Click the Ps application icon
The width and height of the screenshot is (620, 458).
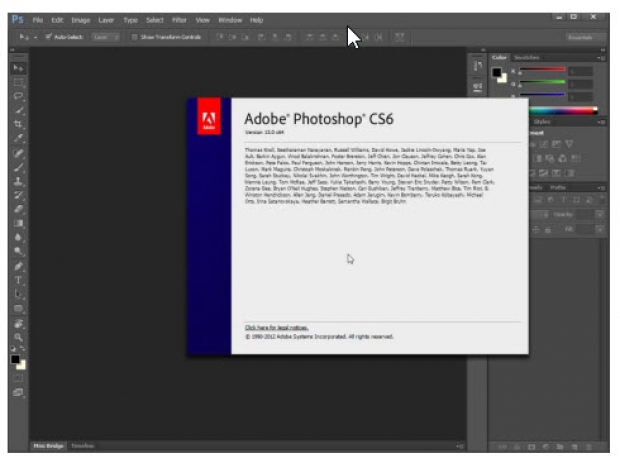[x=17, y=19]
